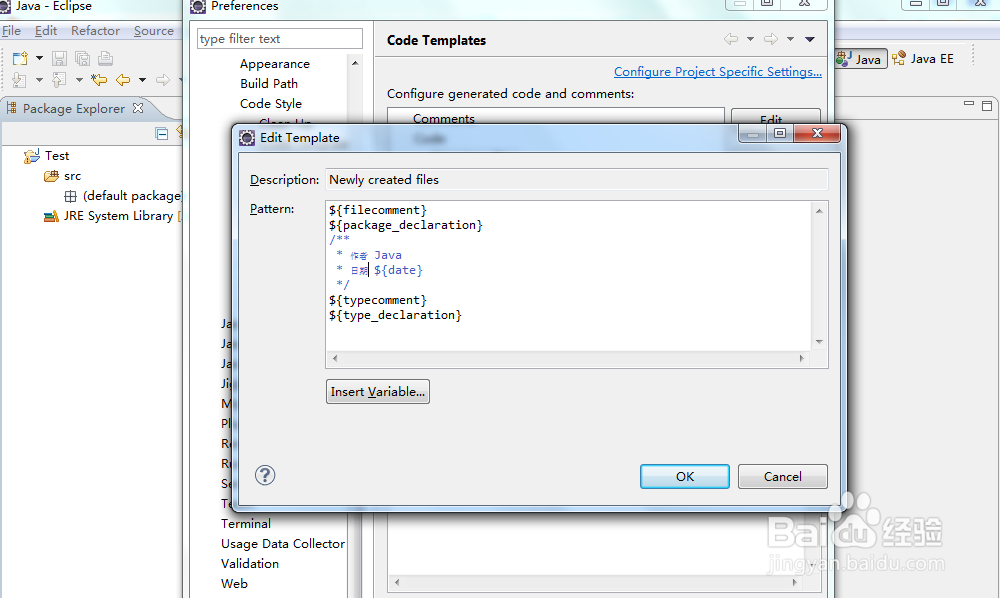Click the Insert Variable button
Viewport: 1000px width, 598px height.
(378, 391)
